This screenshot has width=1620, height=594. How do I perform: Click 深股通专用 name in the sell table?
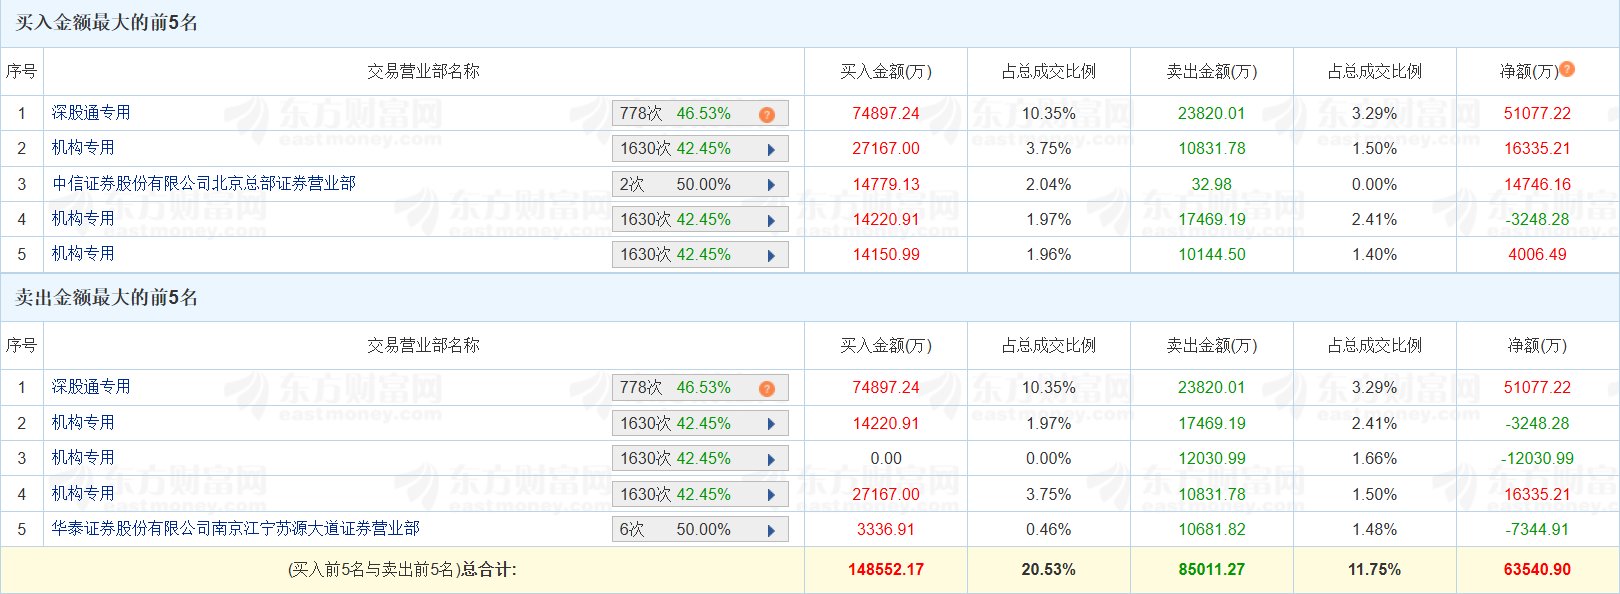click(91, 387)
